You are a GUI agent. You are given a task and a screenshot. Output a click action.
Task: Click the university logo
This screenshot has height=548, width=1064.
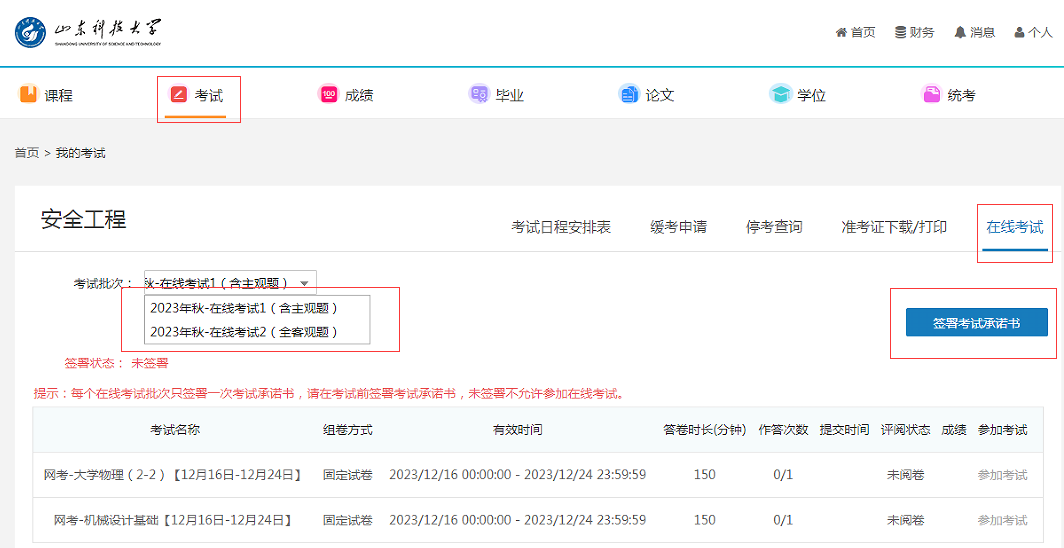(88, 32)
